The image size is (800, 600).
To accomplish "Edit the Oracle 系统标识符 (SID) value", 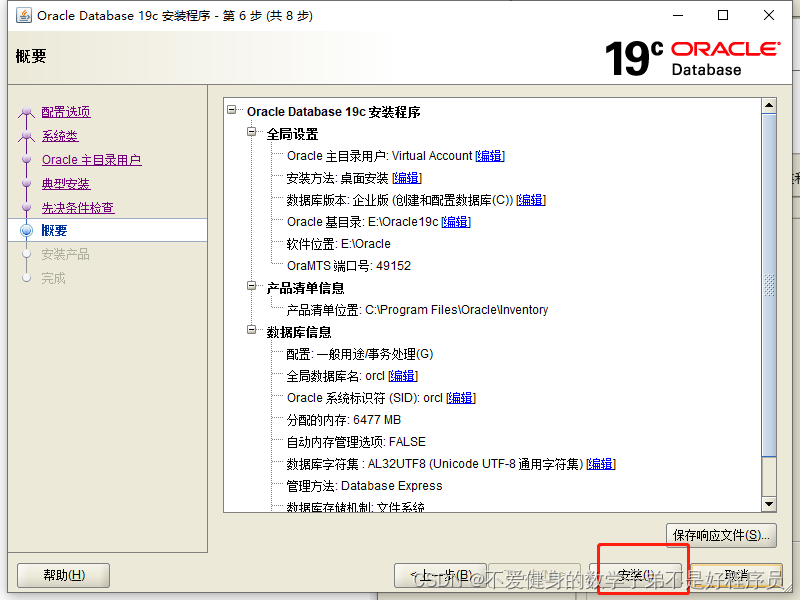I will click(461, 398).
